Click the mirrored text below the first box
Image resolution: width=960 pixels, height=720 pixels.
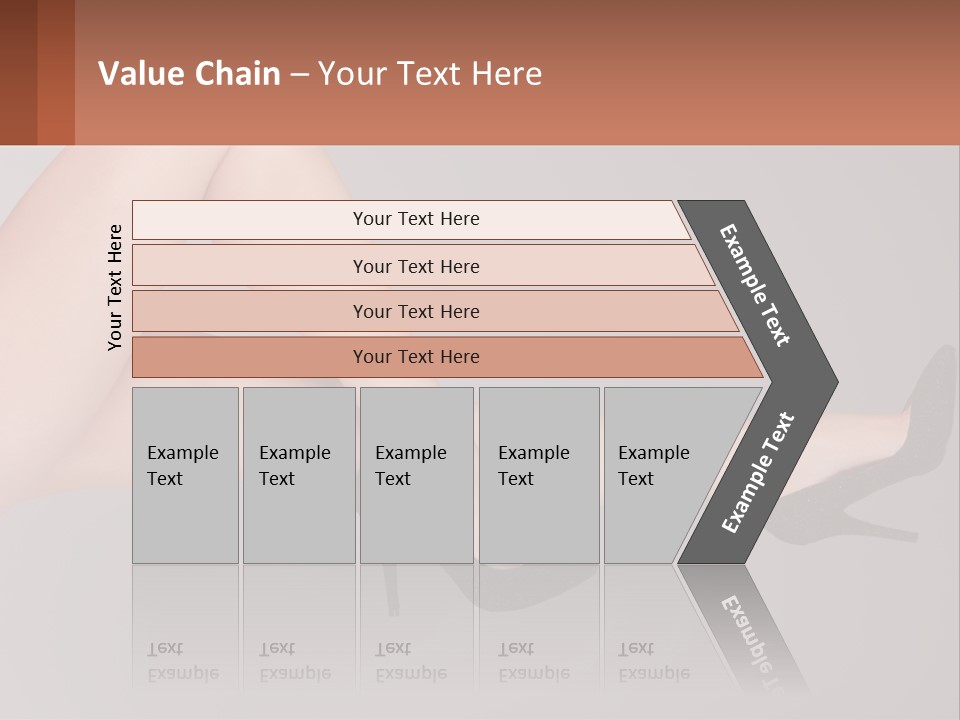click(x=183, y=661)
